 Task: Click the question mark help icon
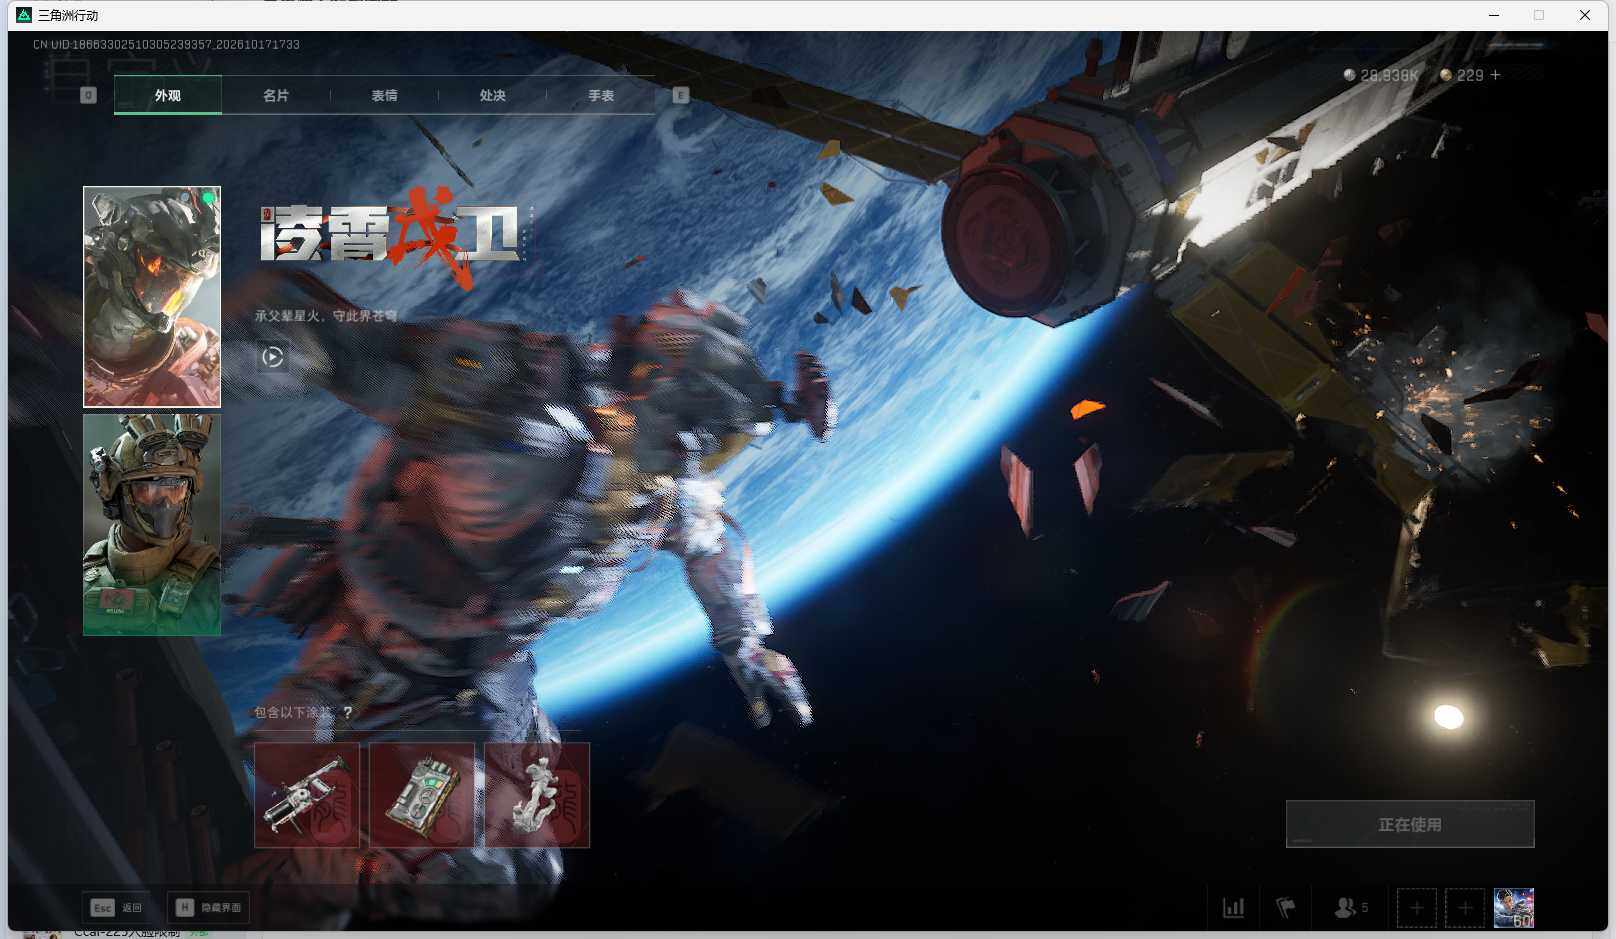coord(347,713)
